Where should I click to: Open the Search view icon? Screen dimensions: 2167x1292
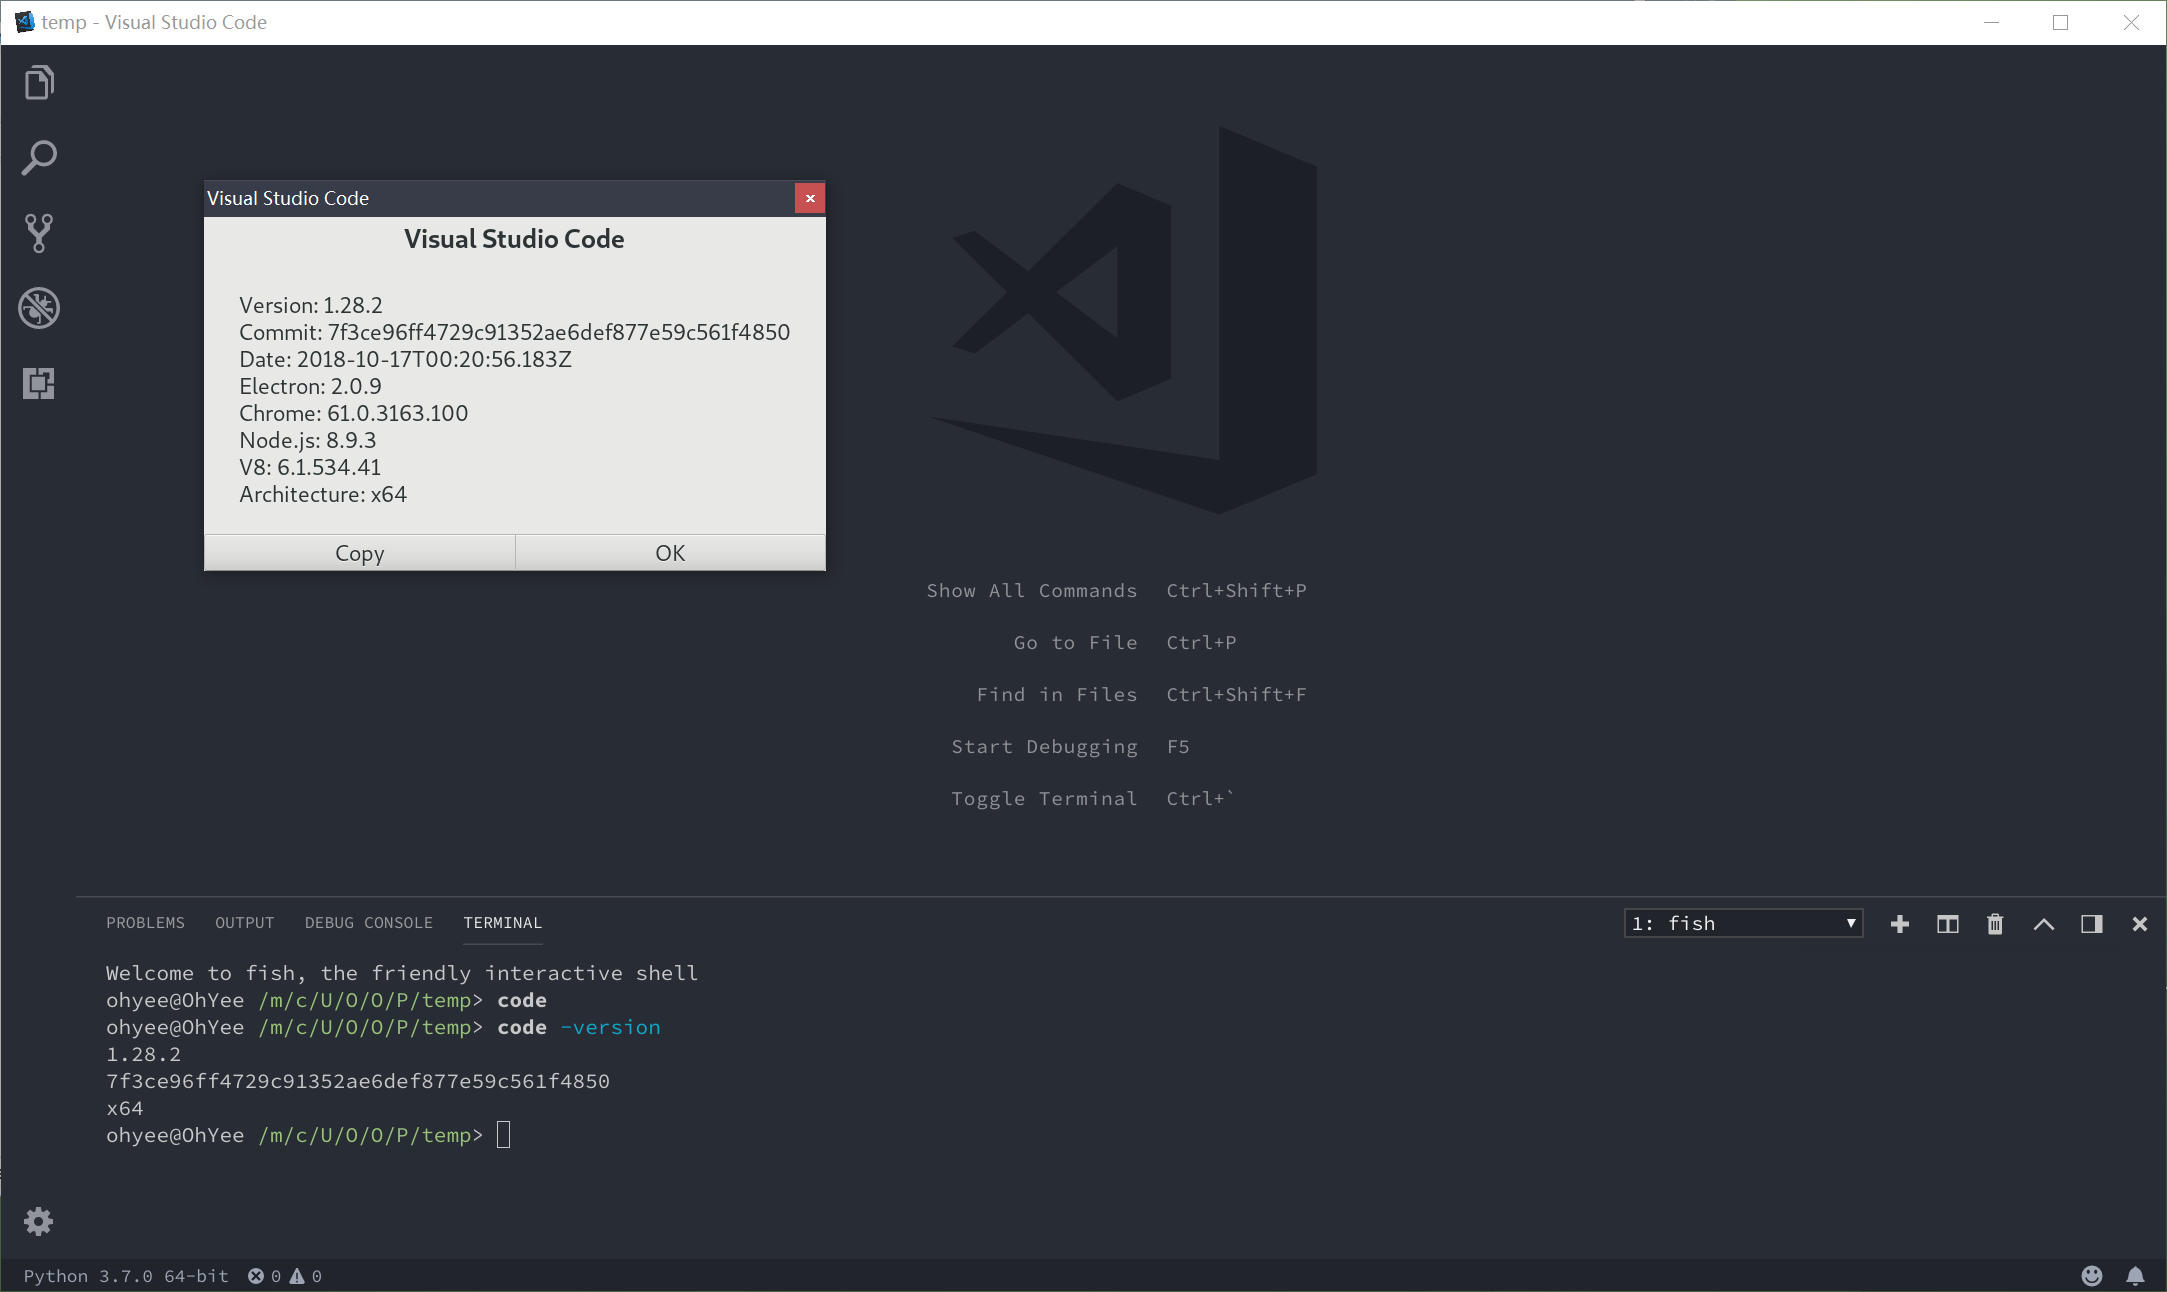click(x=39, y=158)
